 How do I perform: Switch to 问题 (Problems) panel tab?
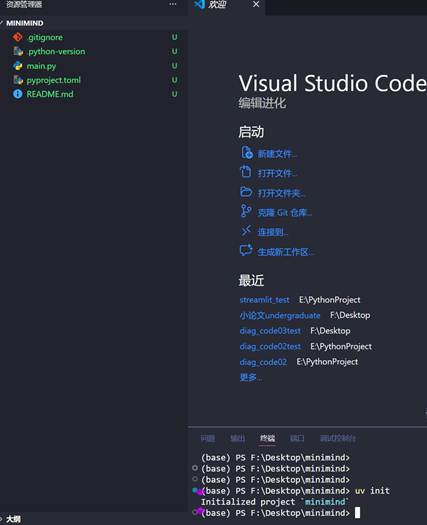208,438
